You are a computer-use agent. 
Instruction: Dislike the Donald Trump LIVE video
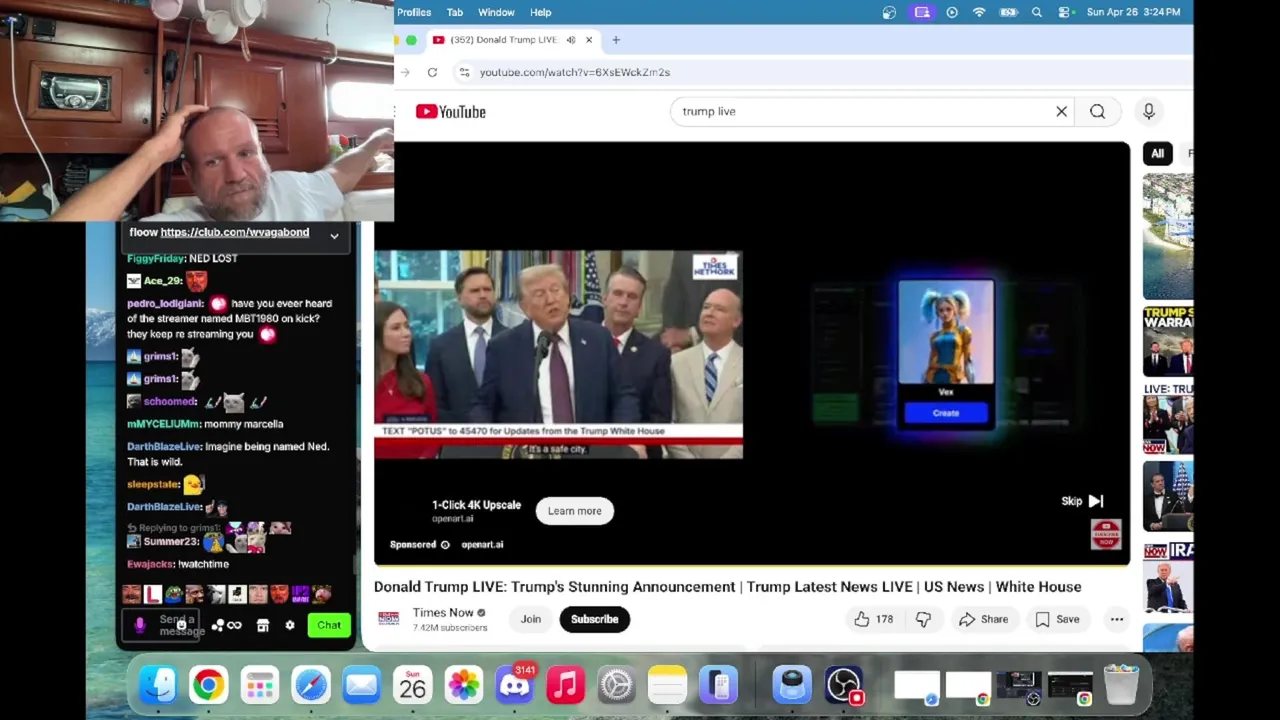click(923, 619)
